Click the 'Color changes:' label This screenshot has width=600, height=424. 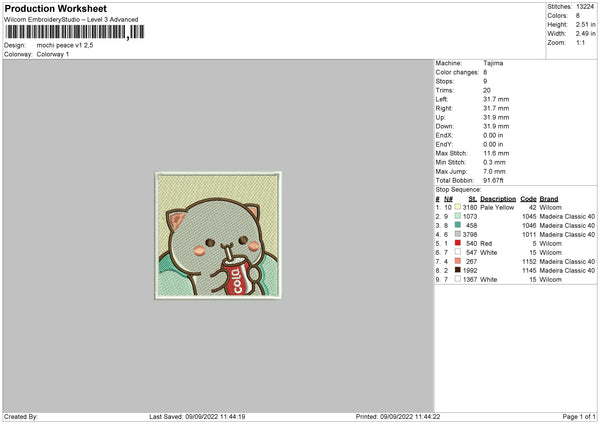click(457, 72)
